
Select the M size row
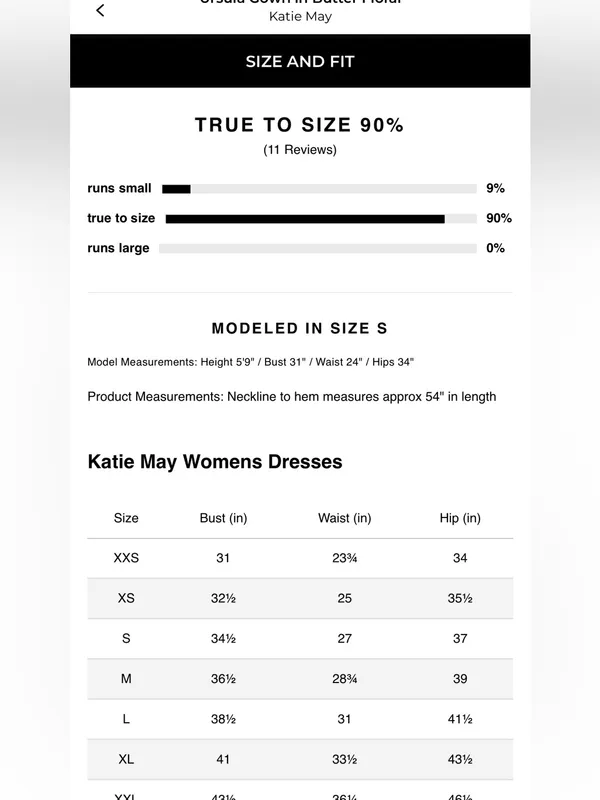tap(300, 679)
